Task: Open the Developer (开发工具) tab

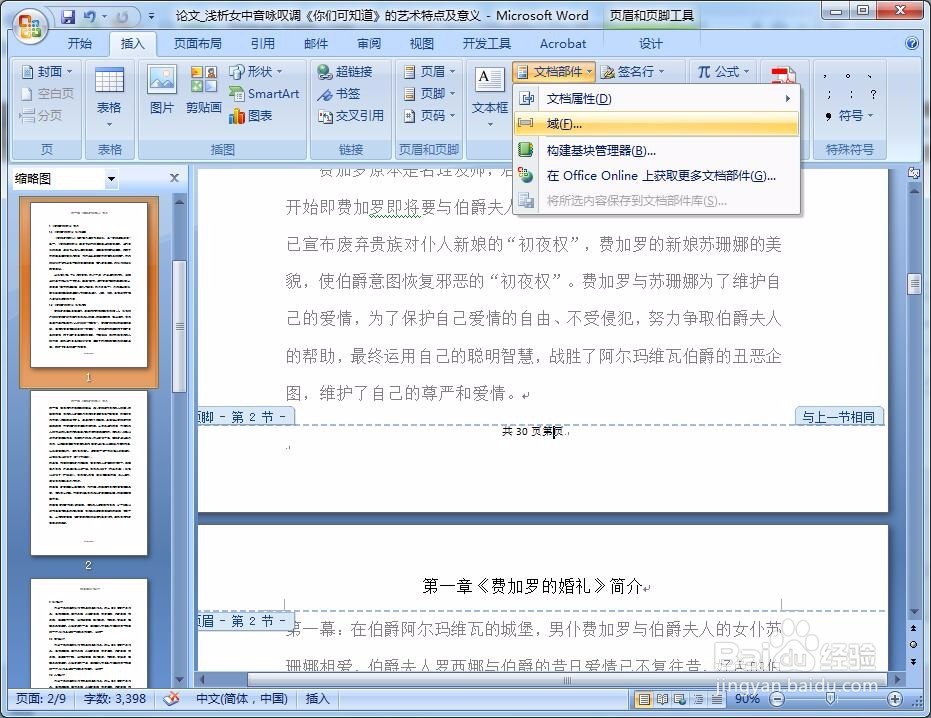Action: point(487,43)
